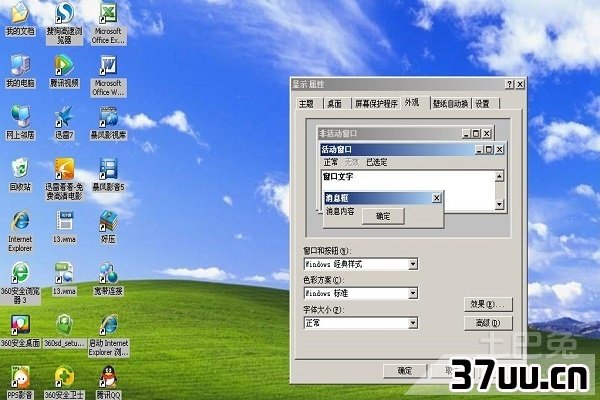Click the preview window's scrollbar up arrow
Image resolution: width=600 pixels, height=400 pixels.
click(x=499, y=176)
